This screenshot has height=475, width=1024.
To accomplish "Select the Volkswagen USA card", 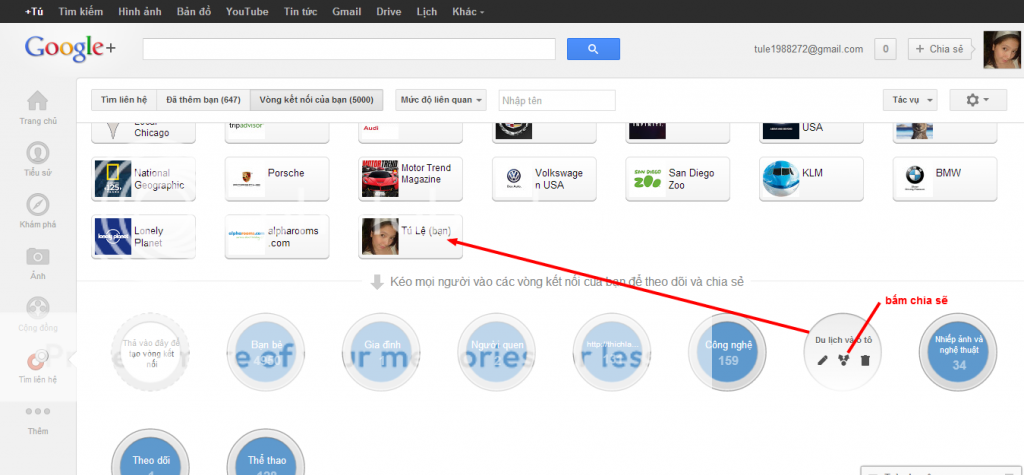I will (x=544, y=179).
